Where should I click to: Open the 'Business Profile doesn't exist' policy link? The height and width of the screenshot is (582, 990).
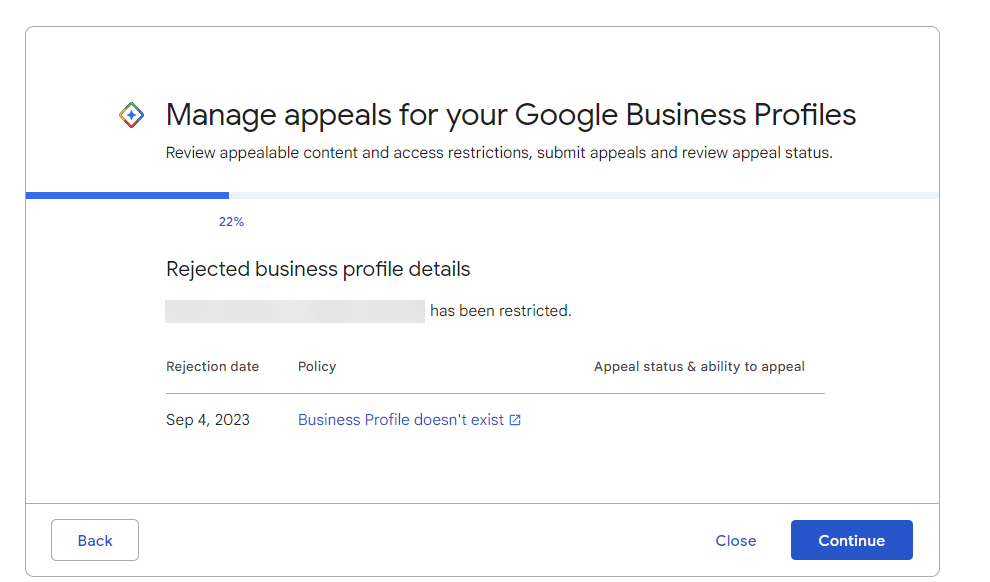[400, 420]
